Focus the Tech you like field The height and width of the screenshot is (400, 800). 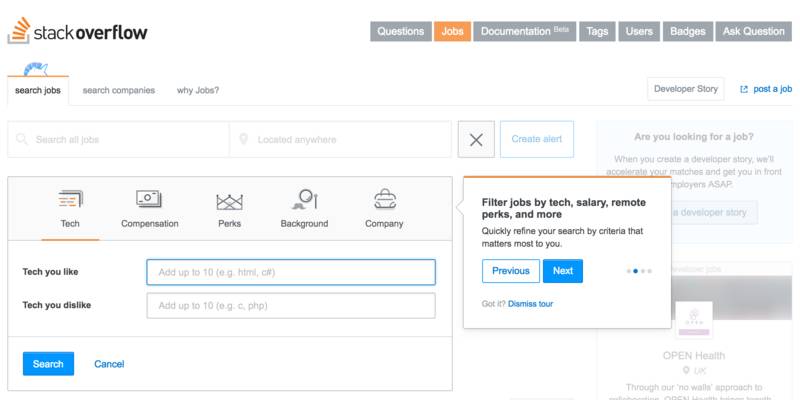tap(291, 272)
